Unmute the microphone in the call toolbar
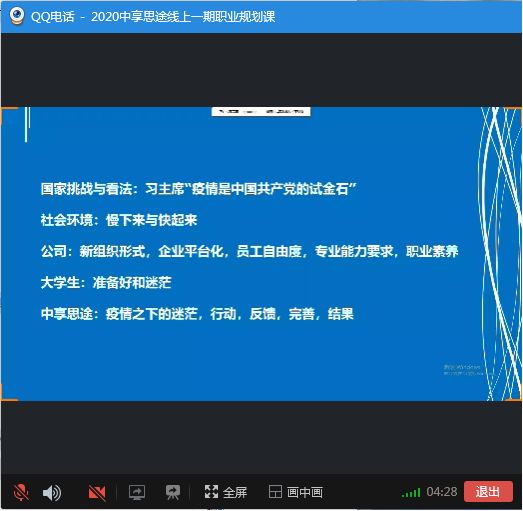Image resolution: width=523 pixels, height=511 pixels. point(21,492)
